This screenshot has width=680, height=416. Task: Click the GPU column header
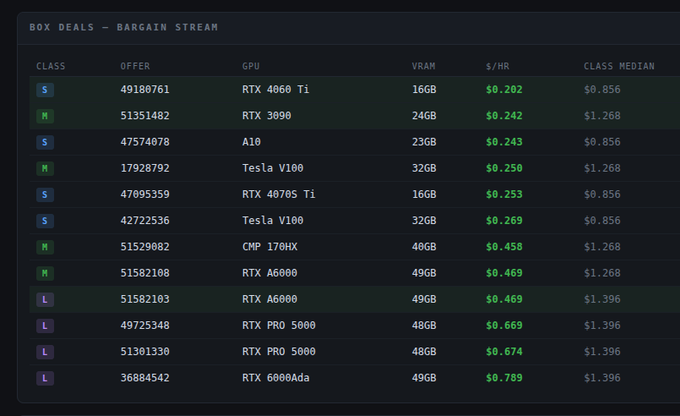click(x=251, y=66)
